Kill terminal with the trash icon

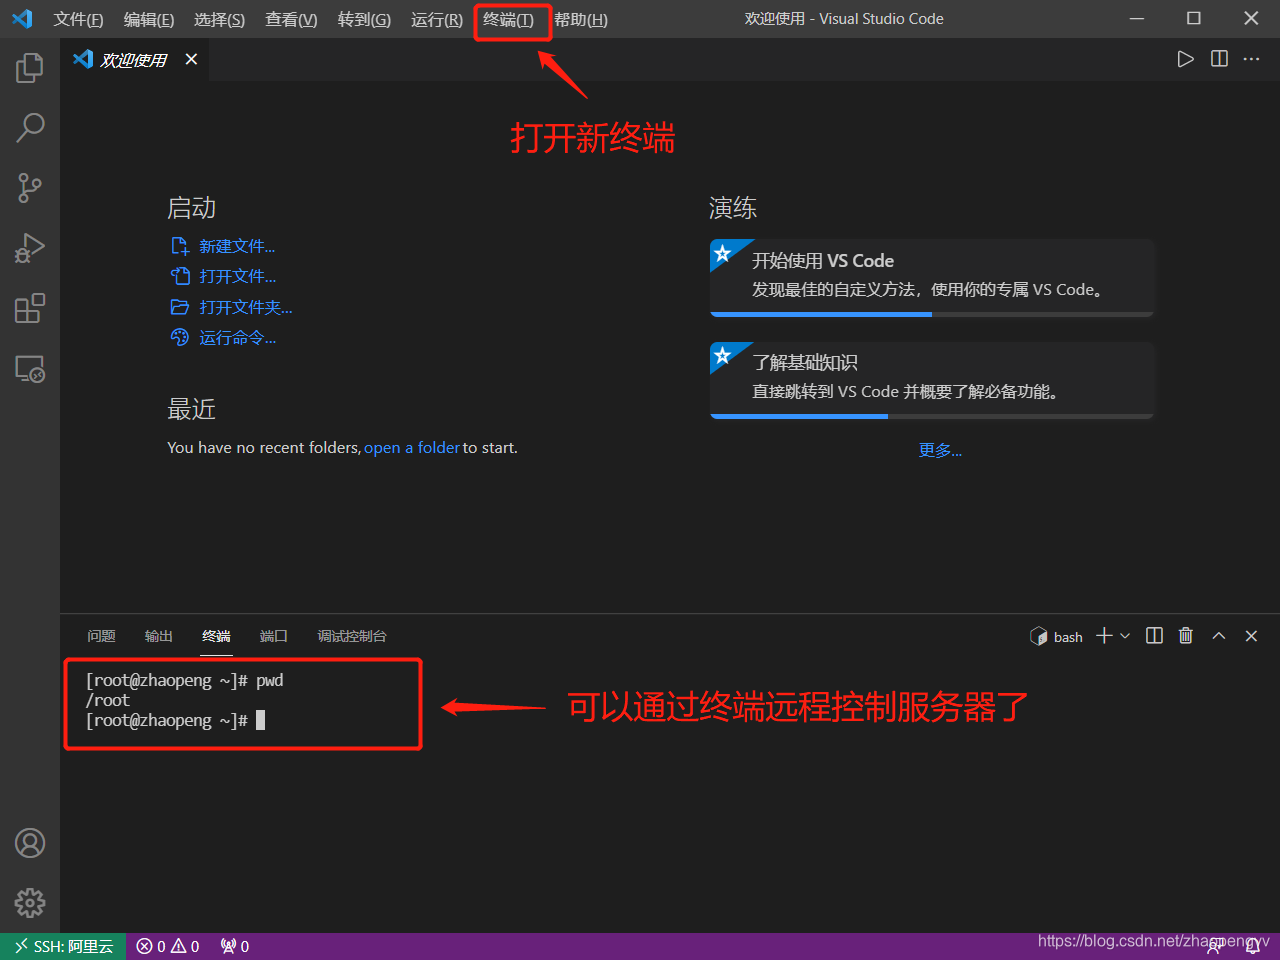pos(1186,636)
